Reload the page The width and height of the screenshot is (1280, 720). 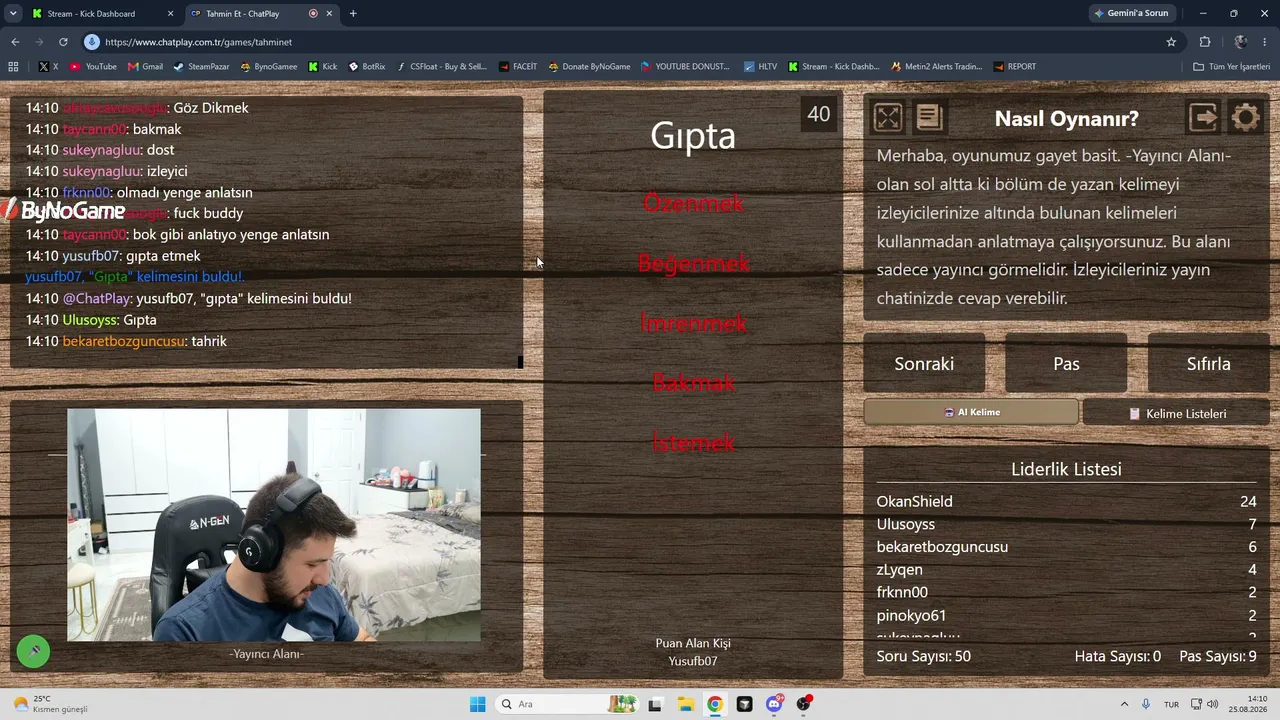coord(63,42)
